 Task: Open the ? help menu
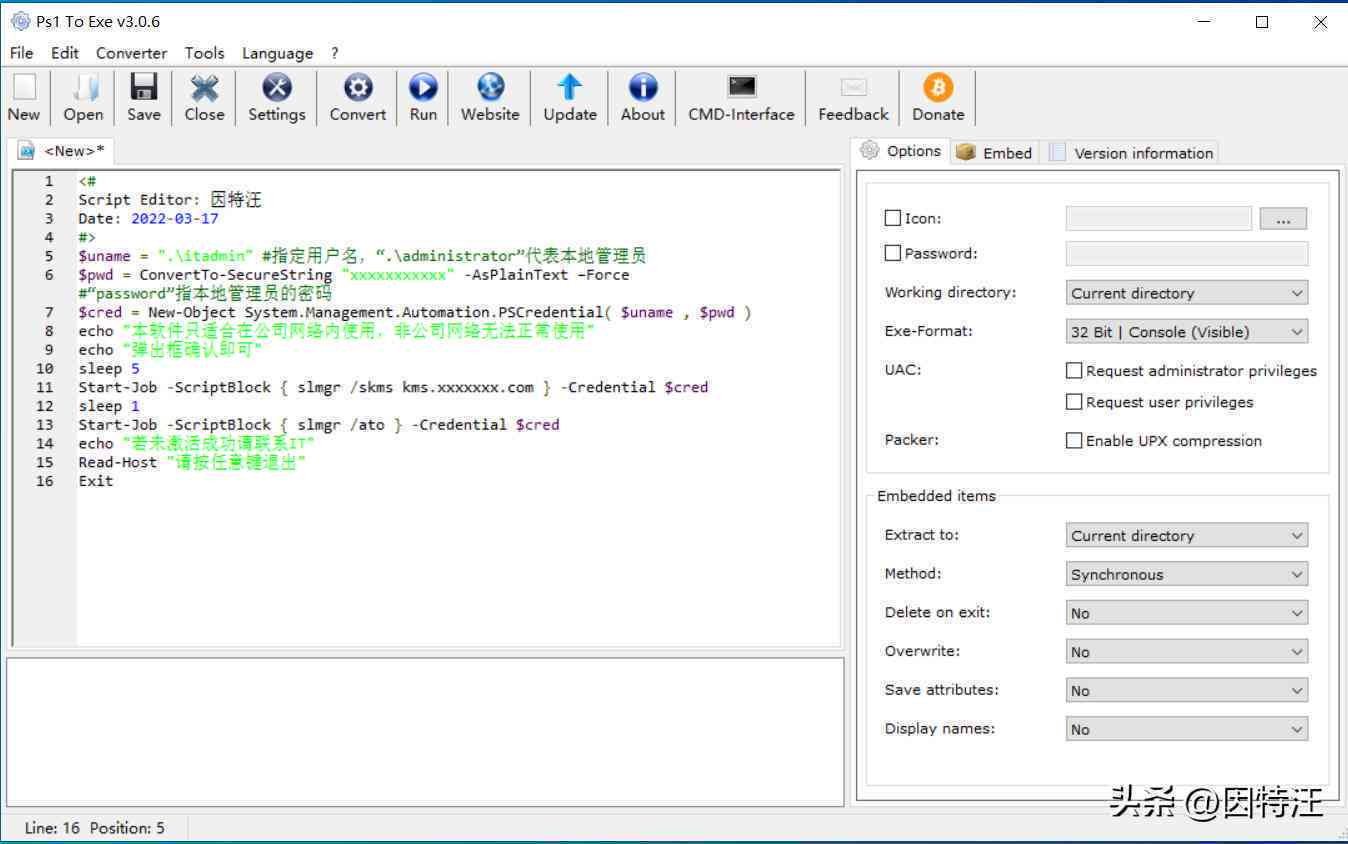pos(335,53)
